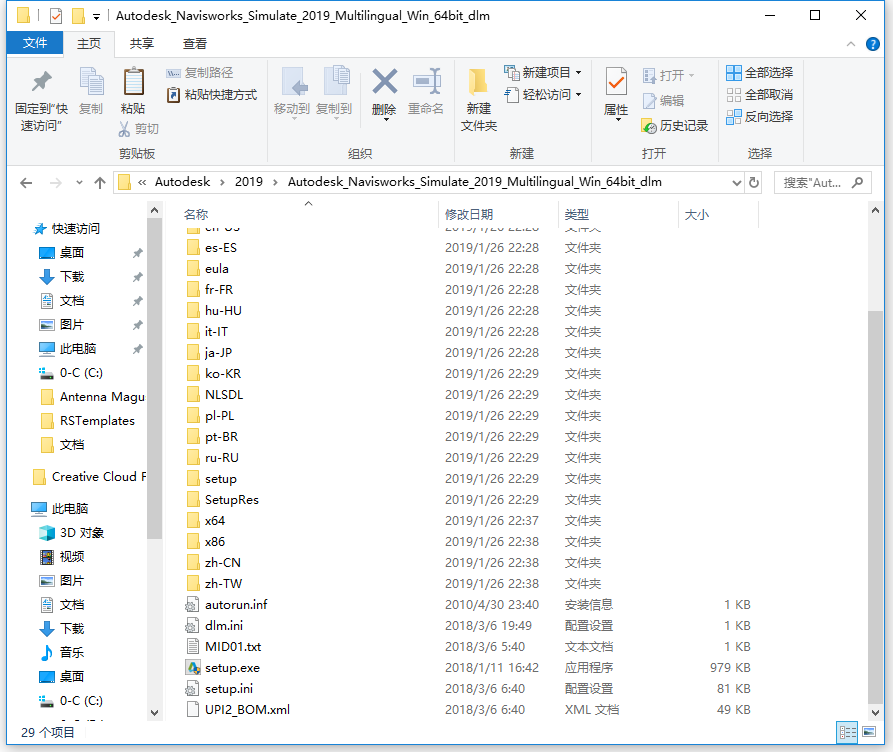The width and height of the screenshot is (893, 752).
Task: Click Select none in ribbon
Action: coord(760,95)
